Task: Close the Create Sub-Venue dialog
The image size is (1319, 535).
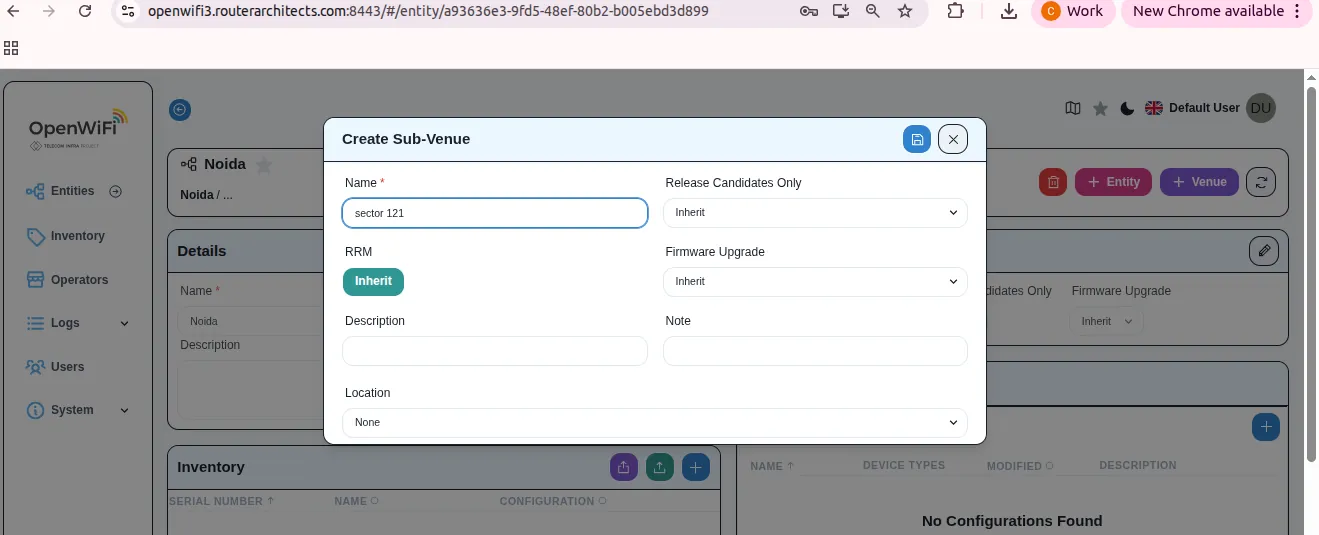Action: tap(953, 140)
